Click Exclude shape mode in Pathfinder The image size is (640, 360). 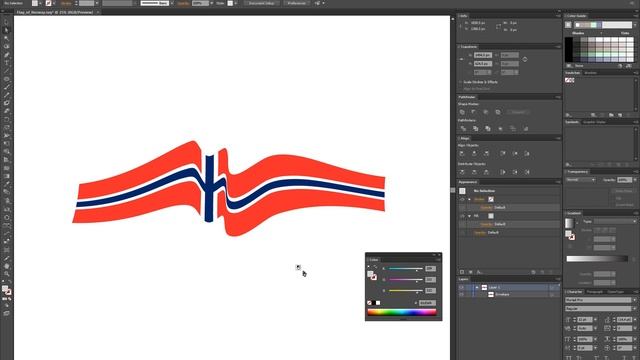click(498, 112)
